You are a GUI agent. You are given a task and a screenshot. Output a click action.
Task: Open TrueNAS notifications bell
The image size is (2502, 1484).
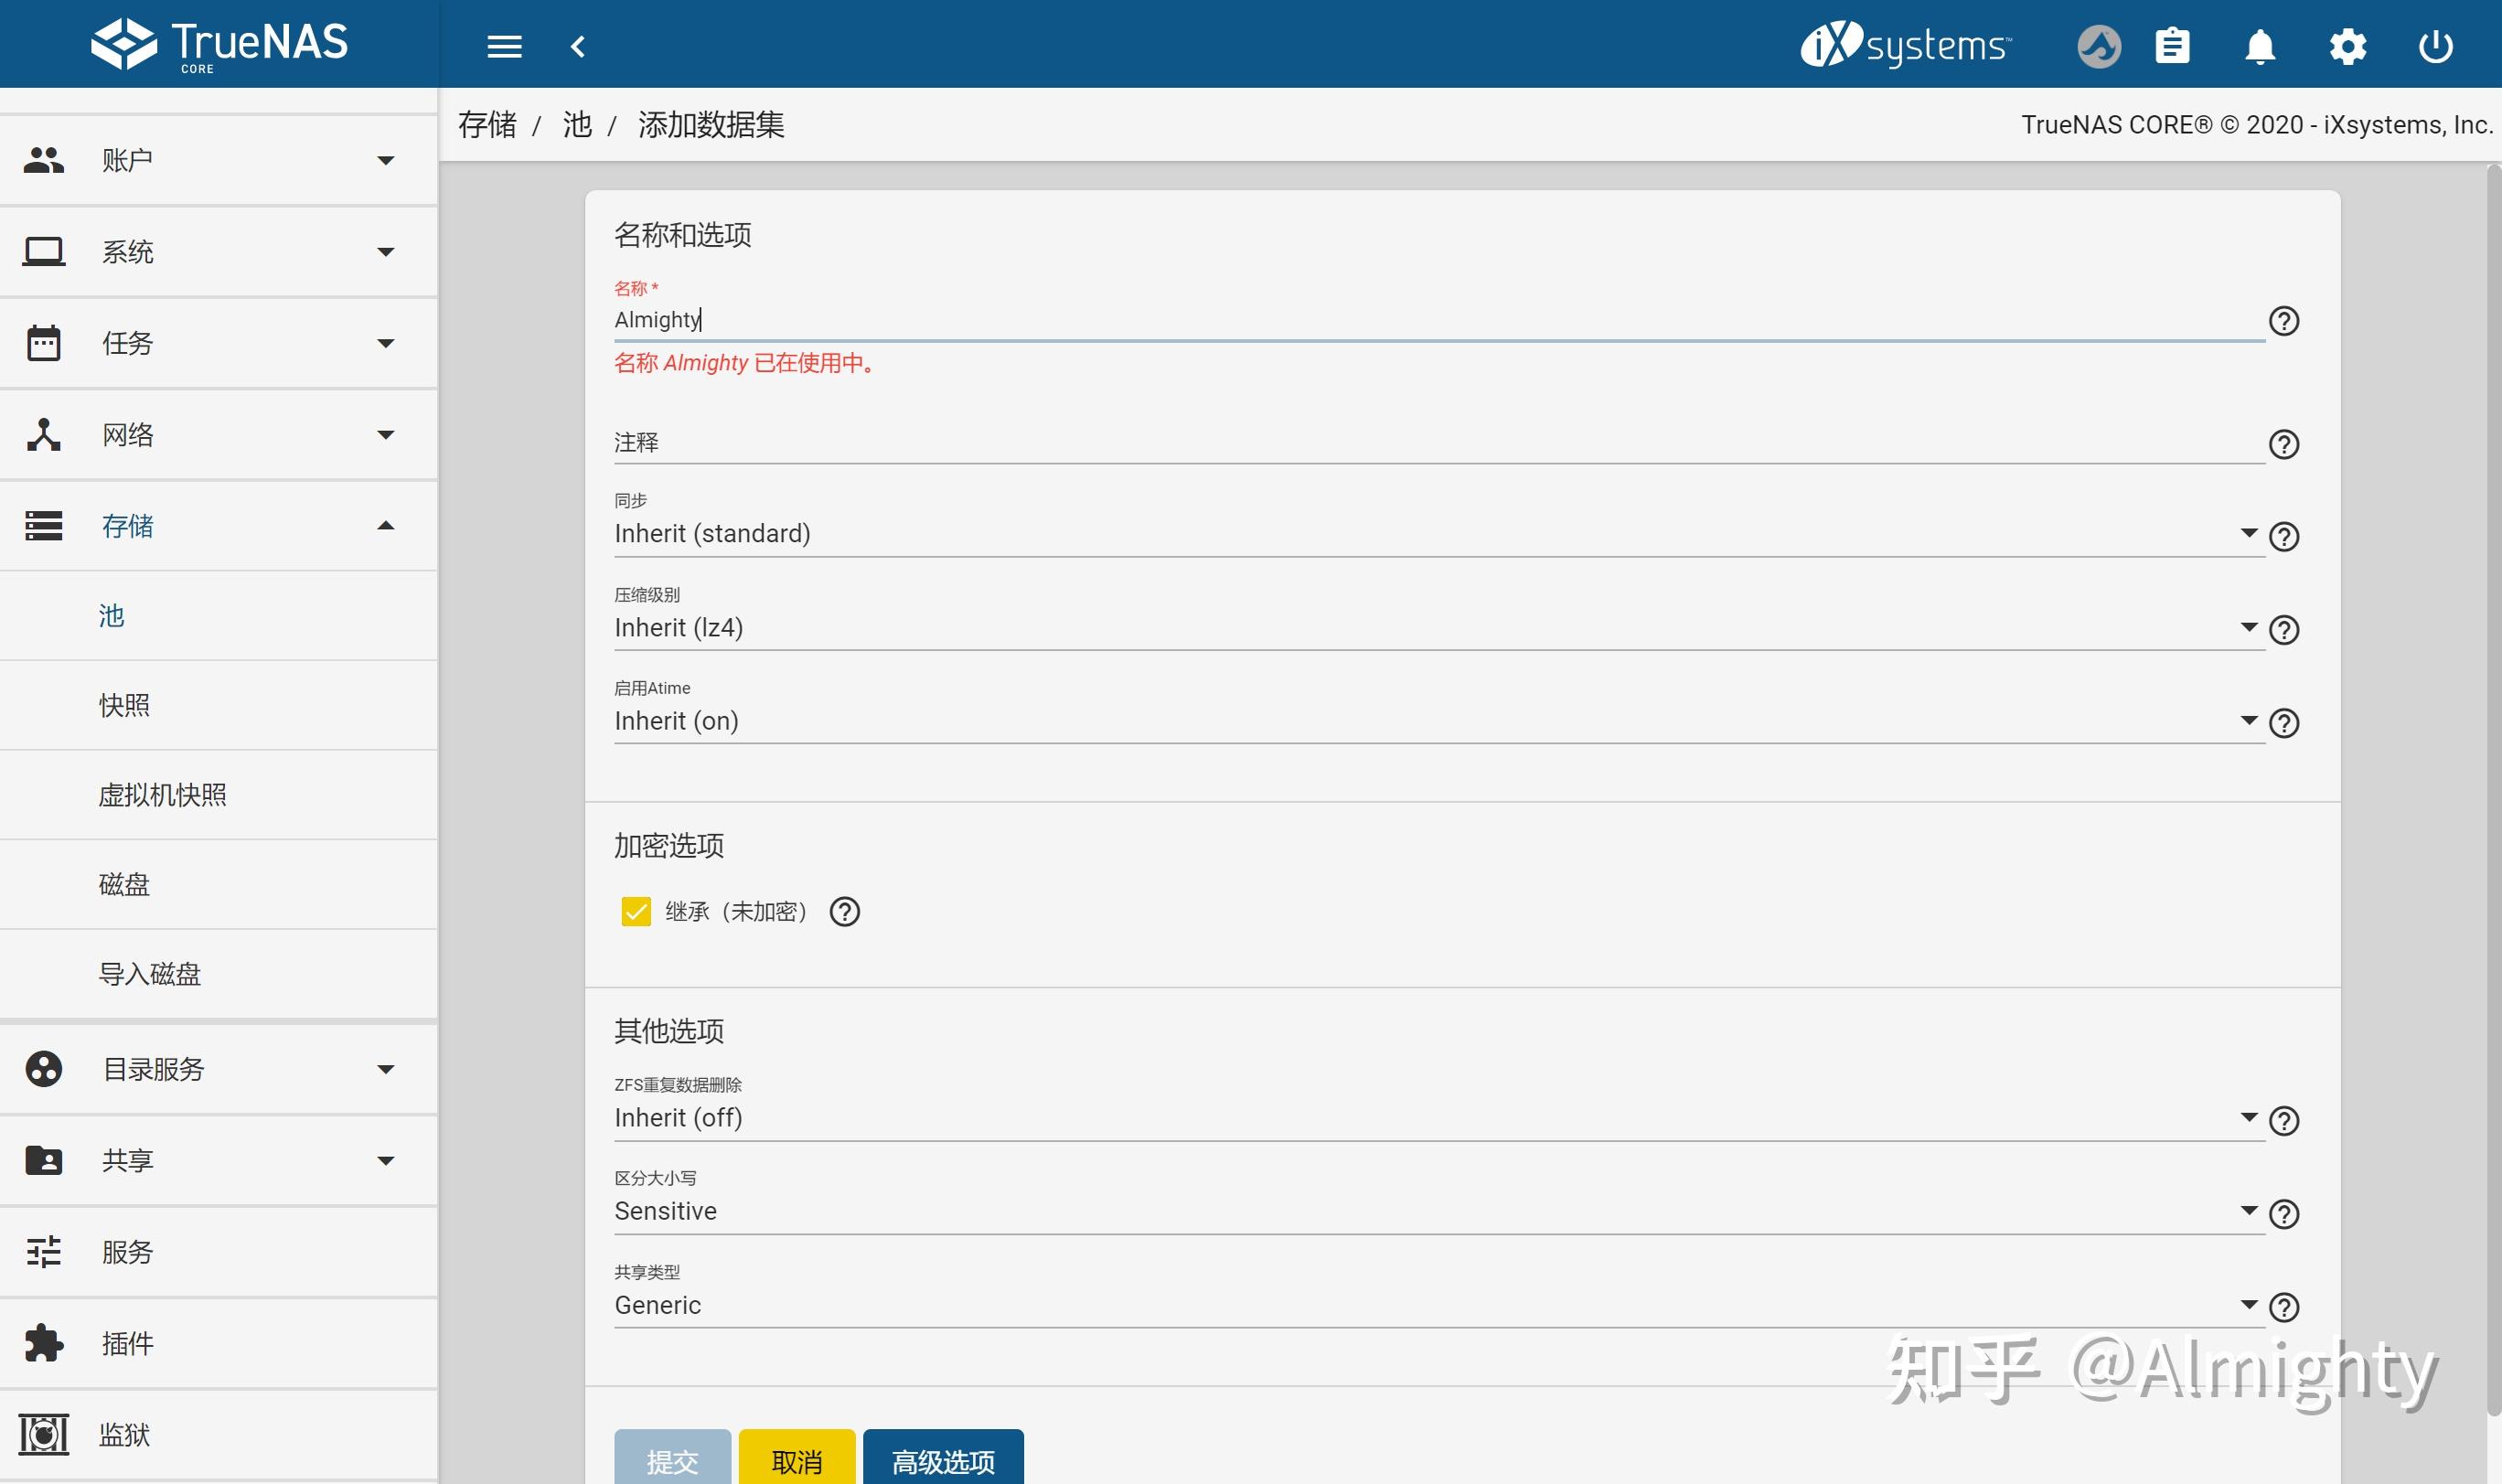[x=2261, y=46]
